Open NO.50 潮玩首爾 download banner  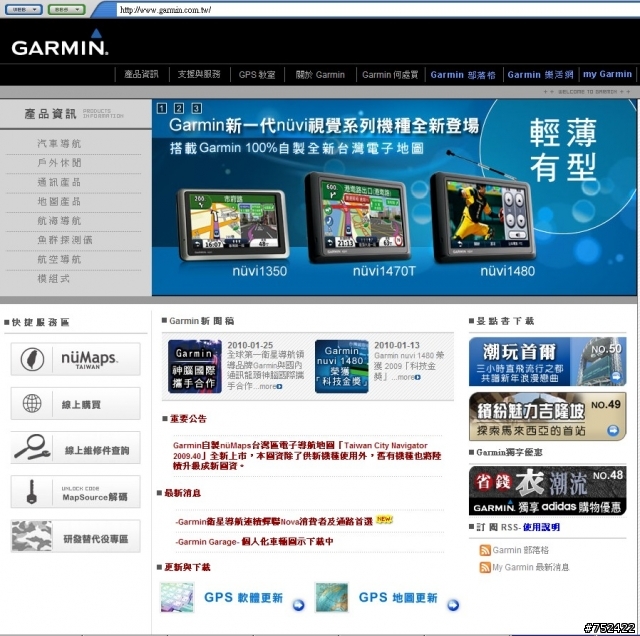(547, 362)
